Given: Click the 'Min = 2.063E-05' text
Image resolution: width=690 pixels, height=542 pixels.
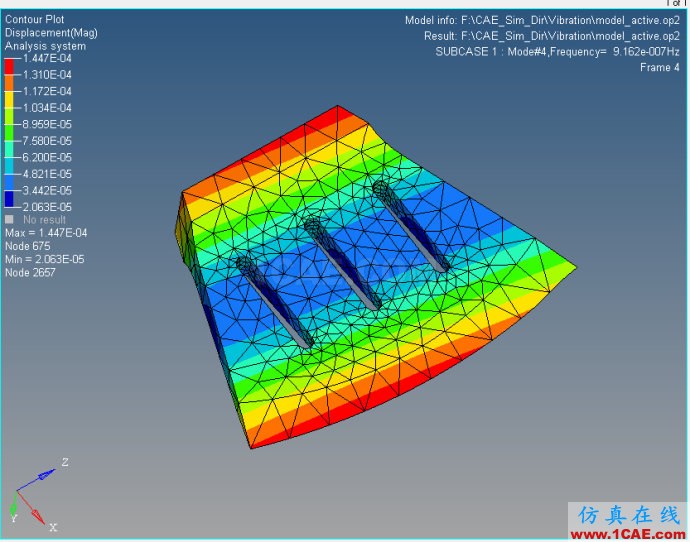Looking at the screenshot, I should point(45,260).
